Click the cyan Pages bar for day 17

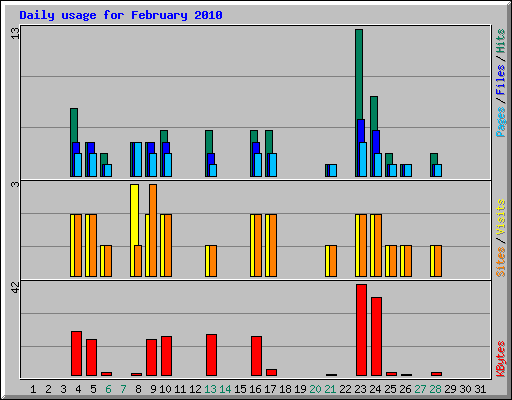coord(273,165)
